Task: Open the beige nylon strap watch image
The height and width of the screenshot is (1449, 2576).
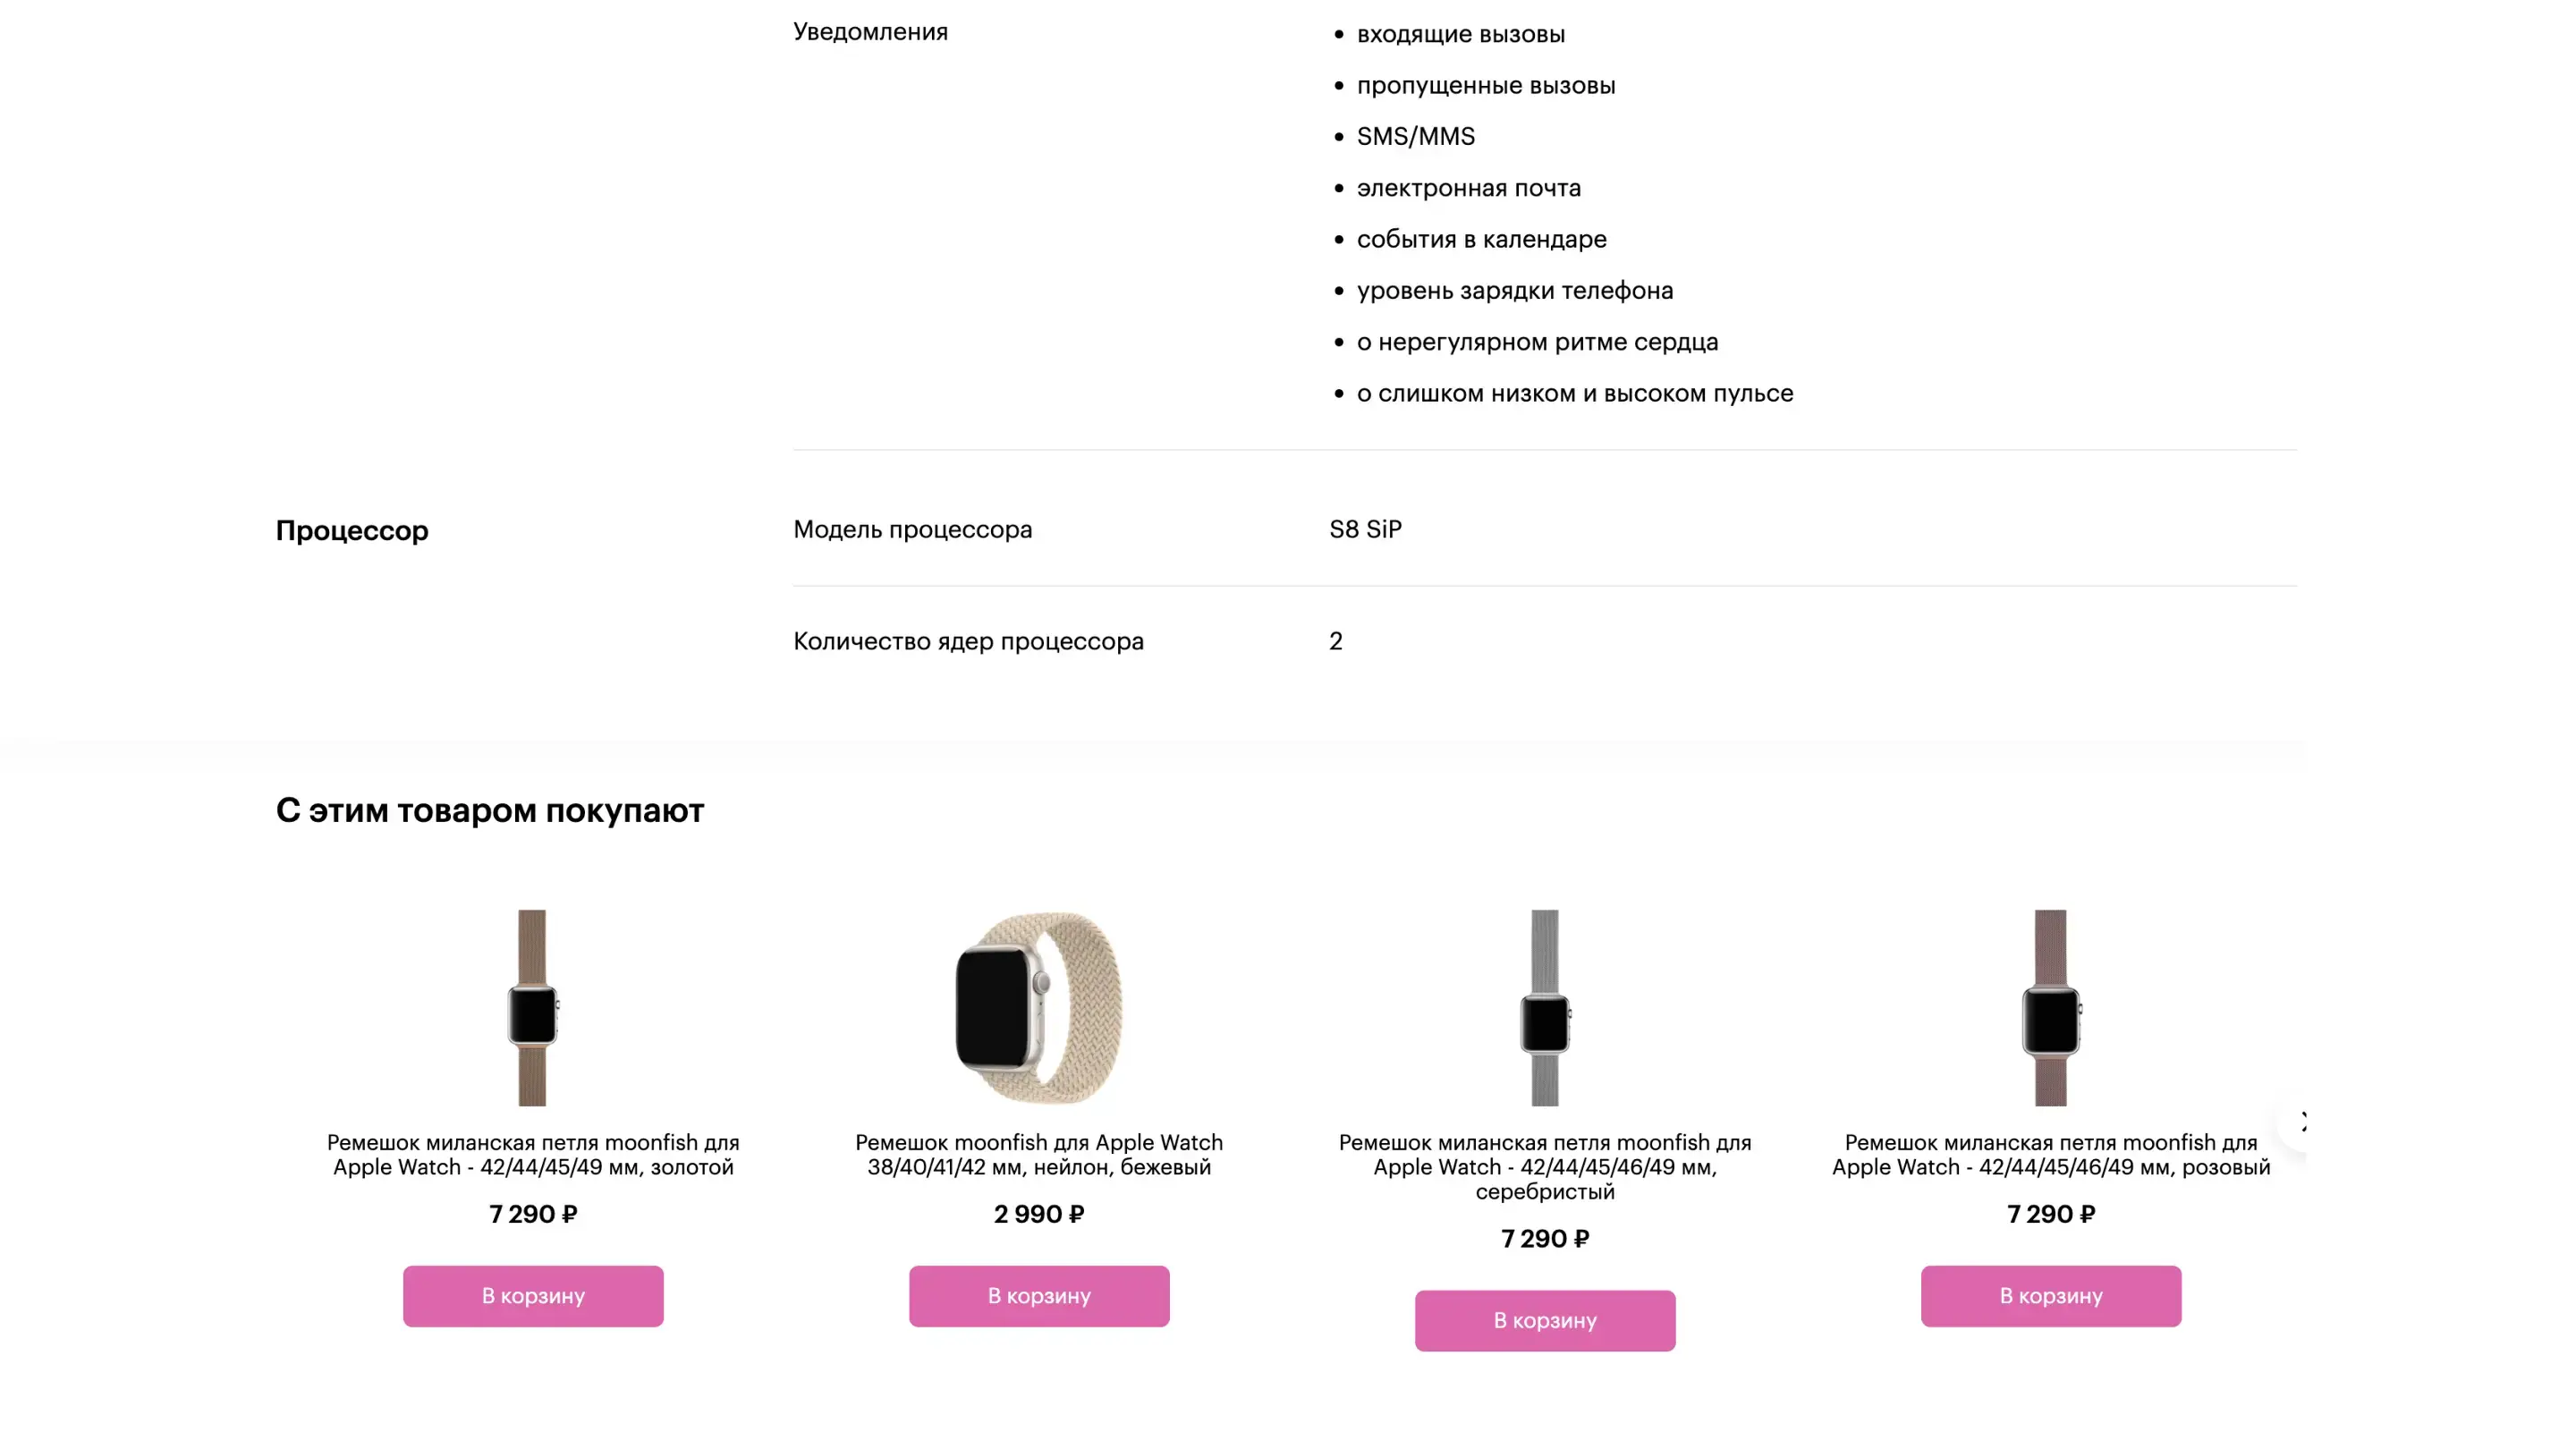Action: 1038,1007
